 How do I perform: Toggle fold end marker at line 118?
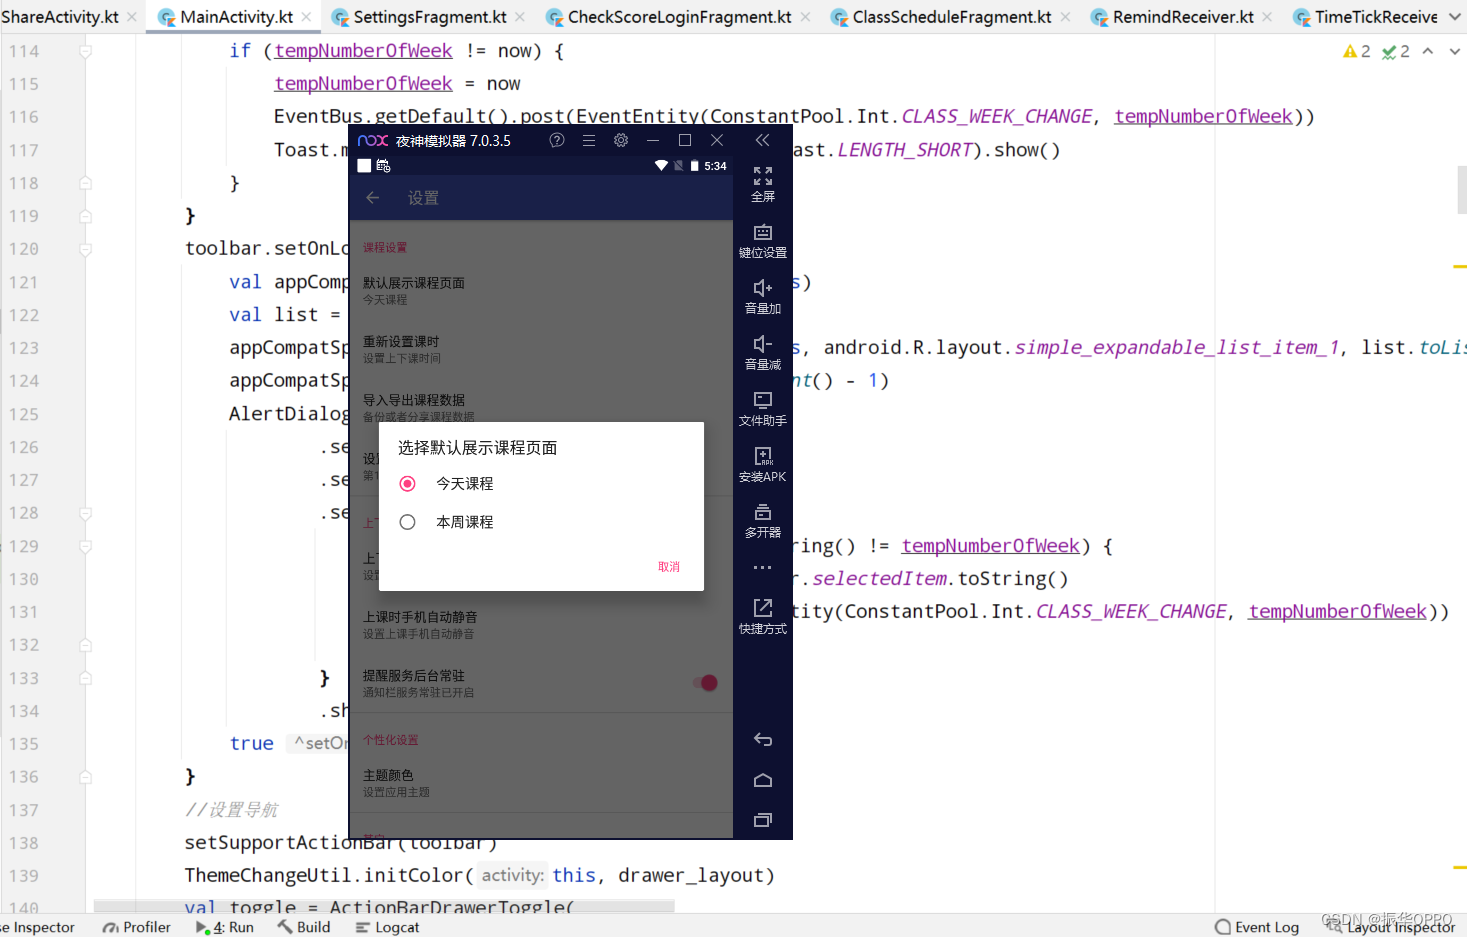pos(86,183)
